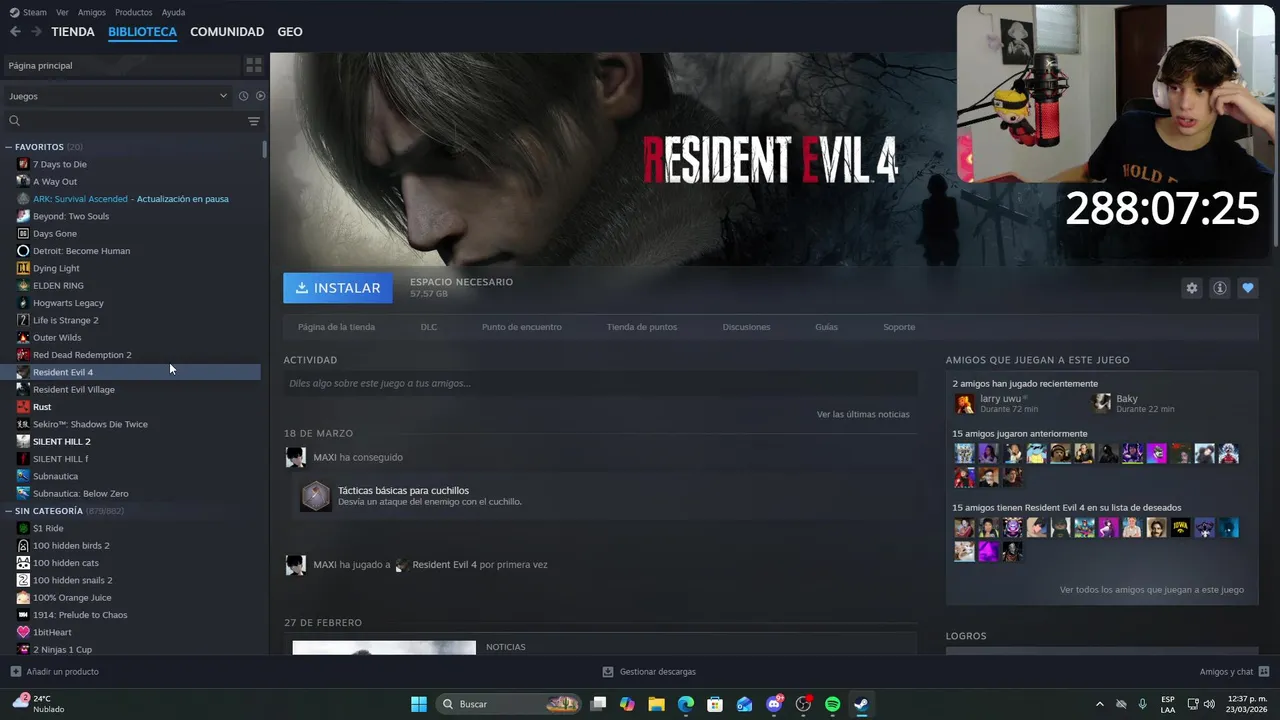Toggle the favorite heart icon

pyautogui.click(x=1248, y=288)
